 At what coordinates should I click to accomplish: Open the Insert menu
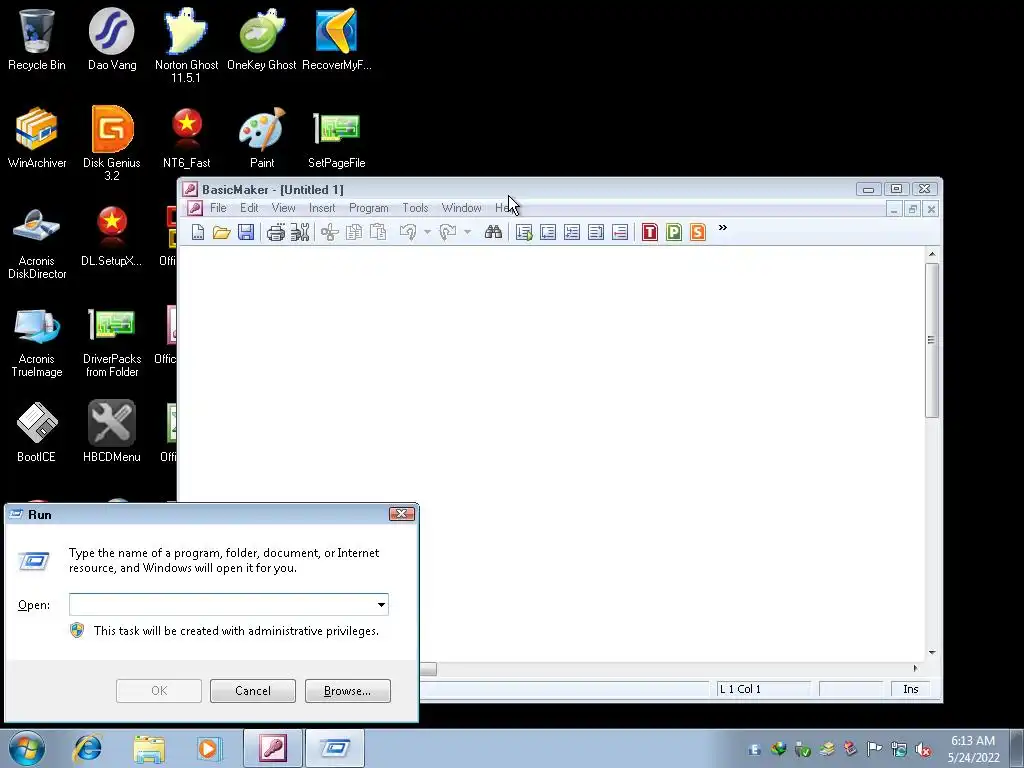[x=322, y=208]
